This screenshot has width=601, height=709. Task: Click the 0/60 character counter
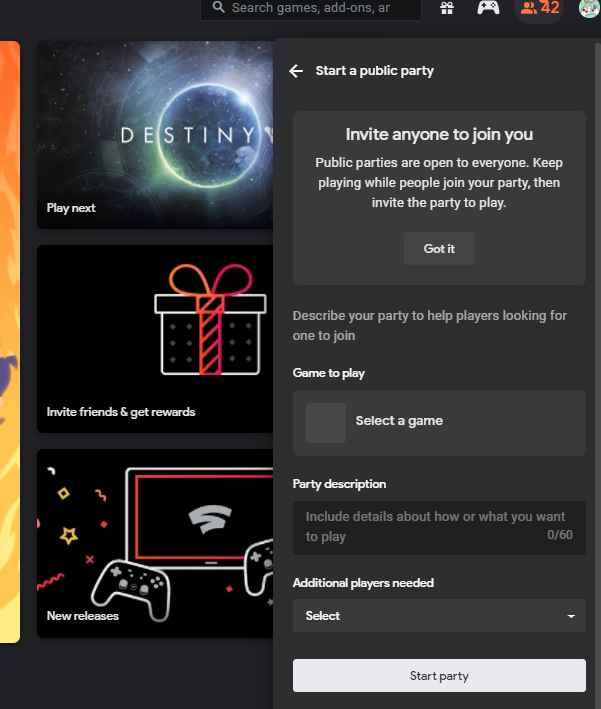[x=560, y=535]
